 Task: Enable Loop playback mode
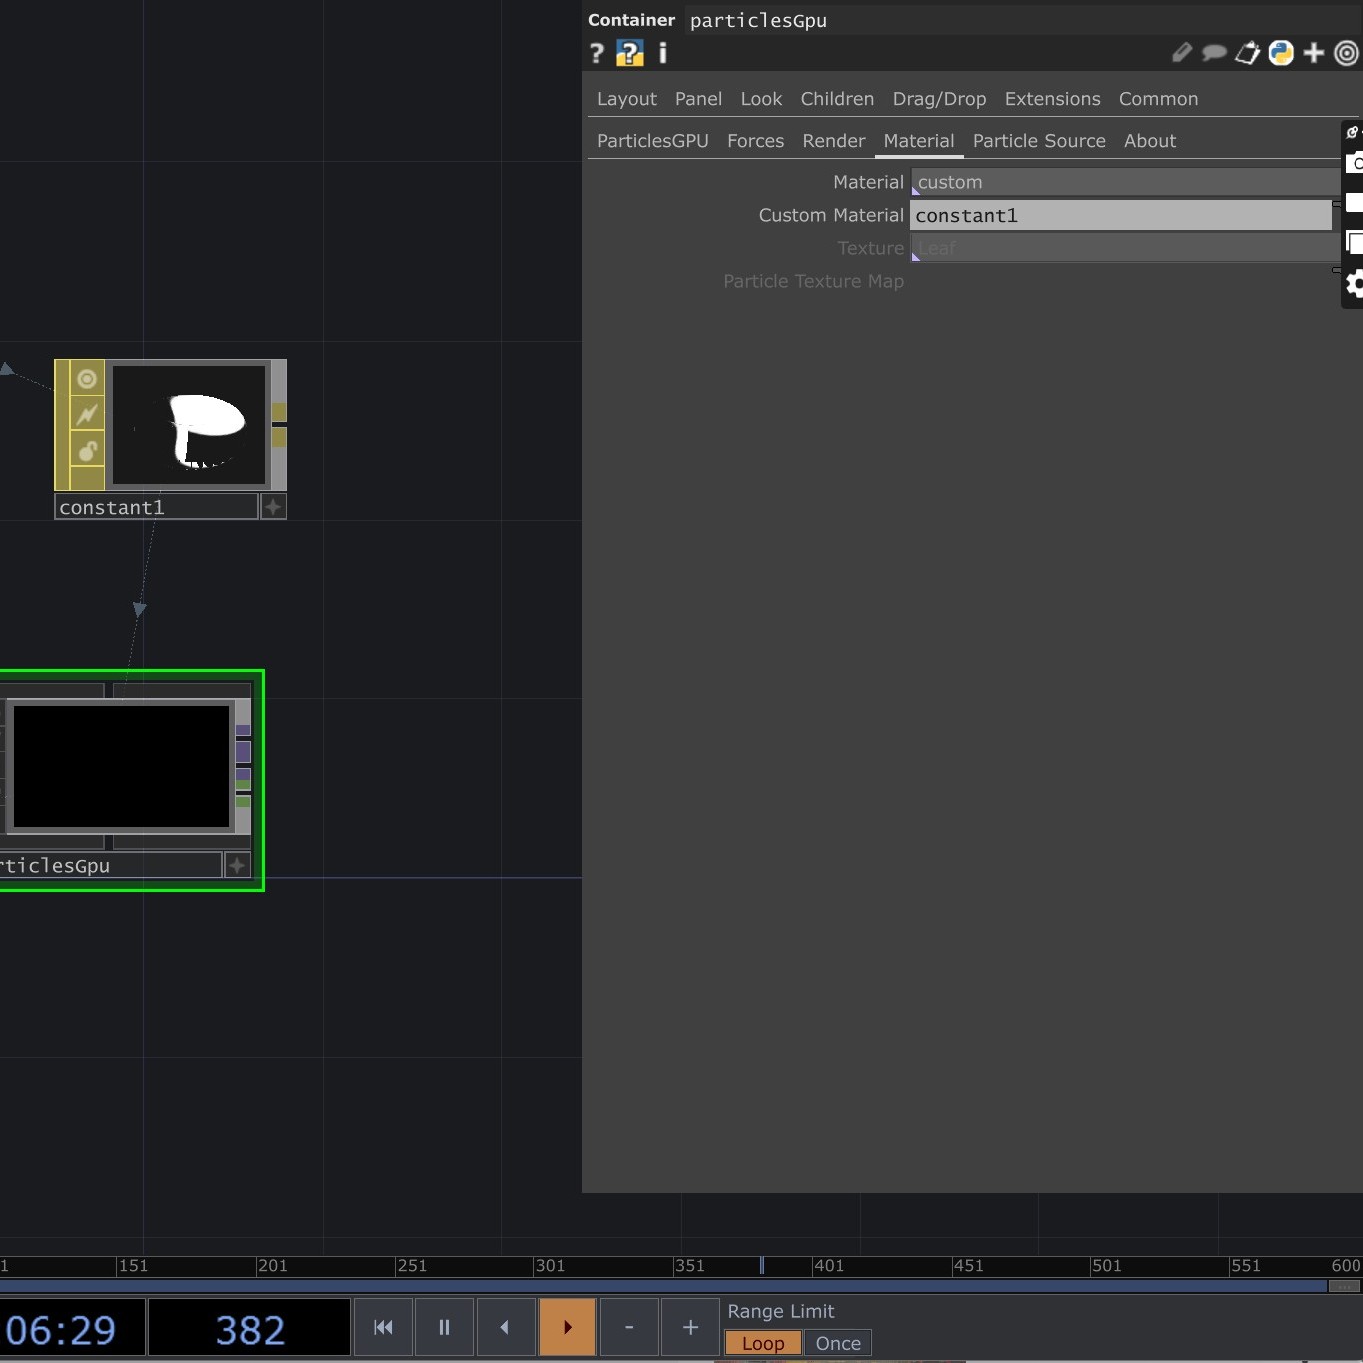[x=762, y=1344]
